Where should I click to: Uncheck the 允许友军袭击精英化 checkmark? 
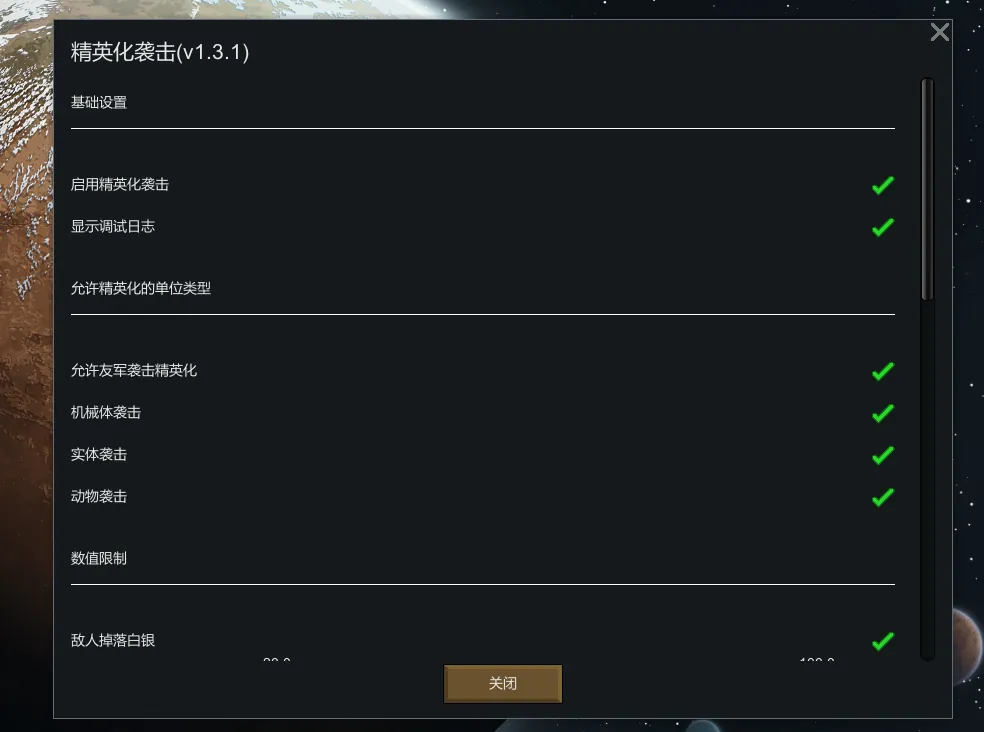tap(883, 371)
